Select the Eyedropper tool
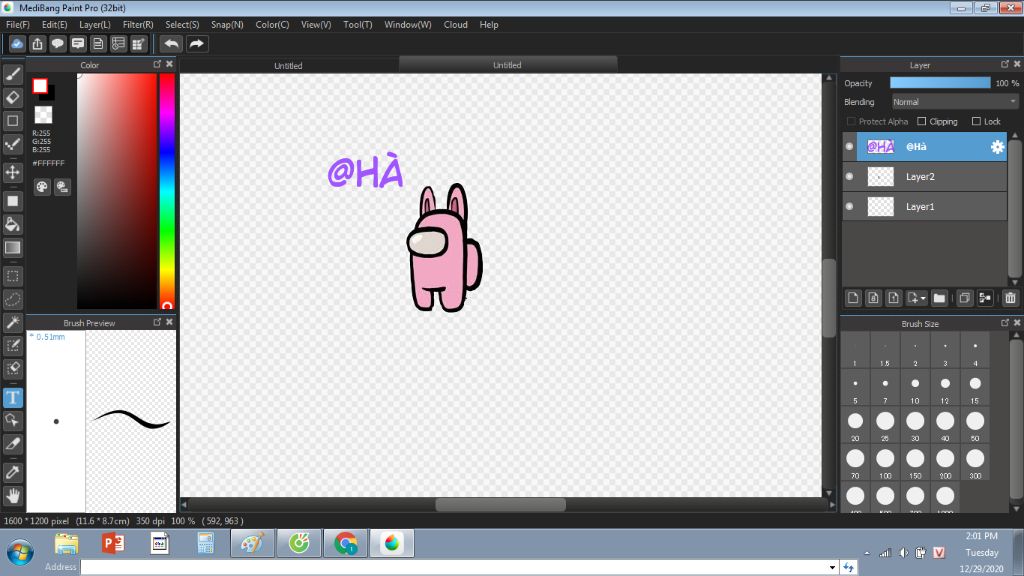 pyautogui.click(x=12, y=472)
